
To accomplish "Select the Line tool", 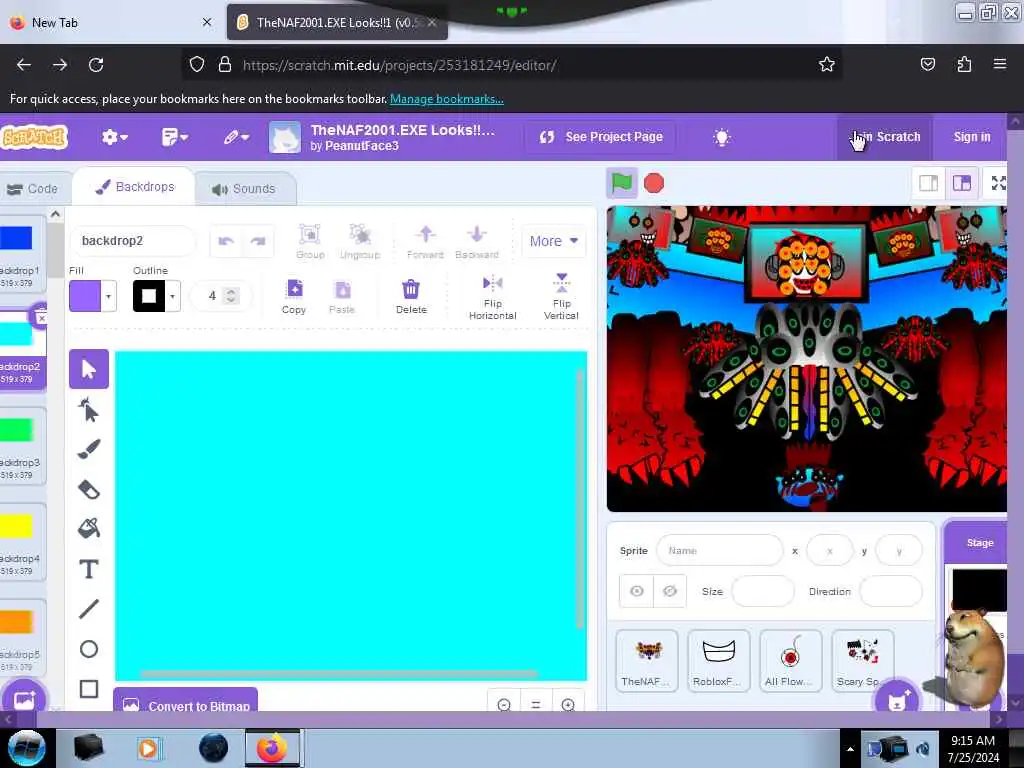I will click(89, 609).
